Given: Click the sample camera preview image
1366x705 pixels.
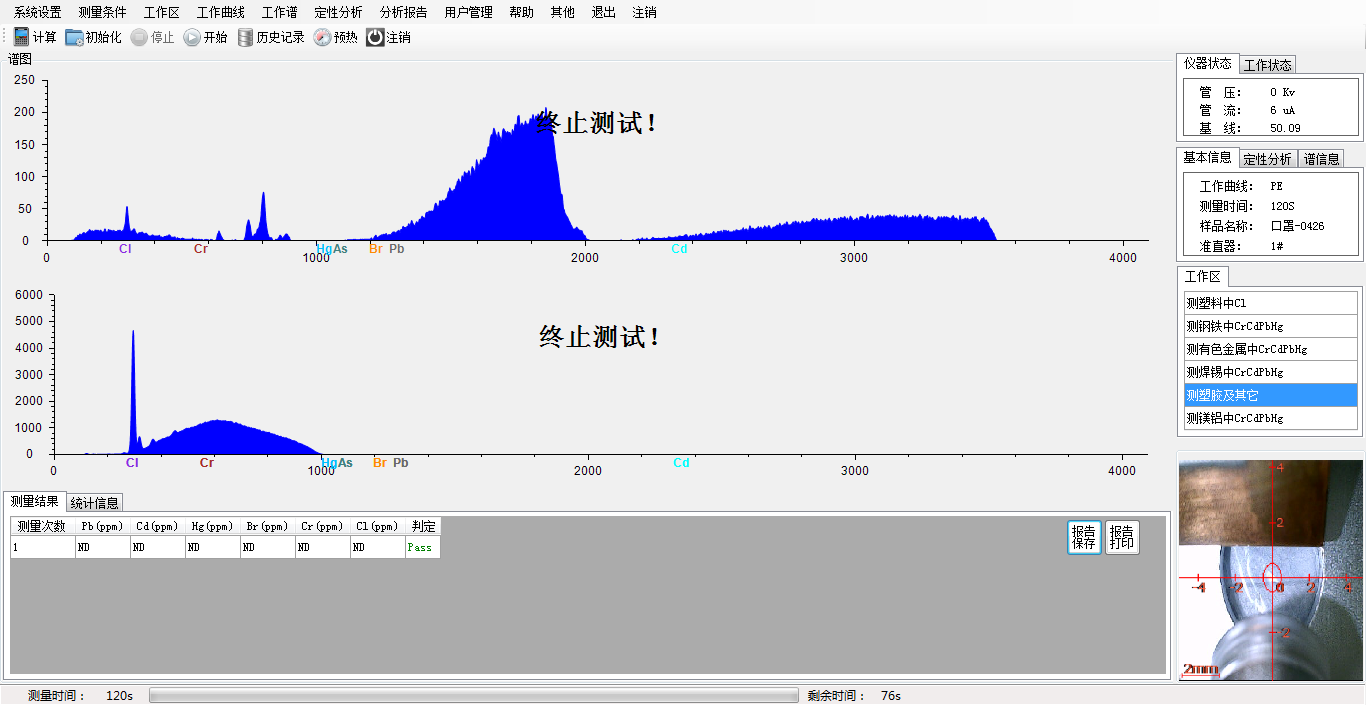Looking at the screenshot, I should [1270, 568].
